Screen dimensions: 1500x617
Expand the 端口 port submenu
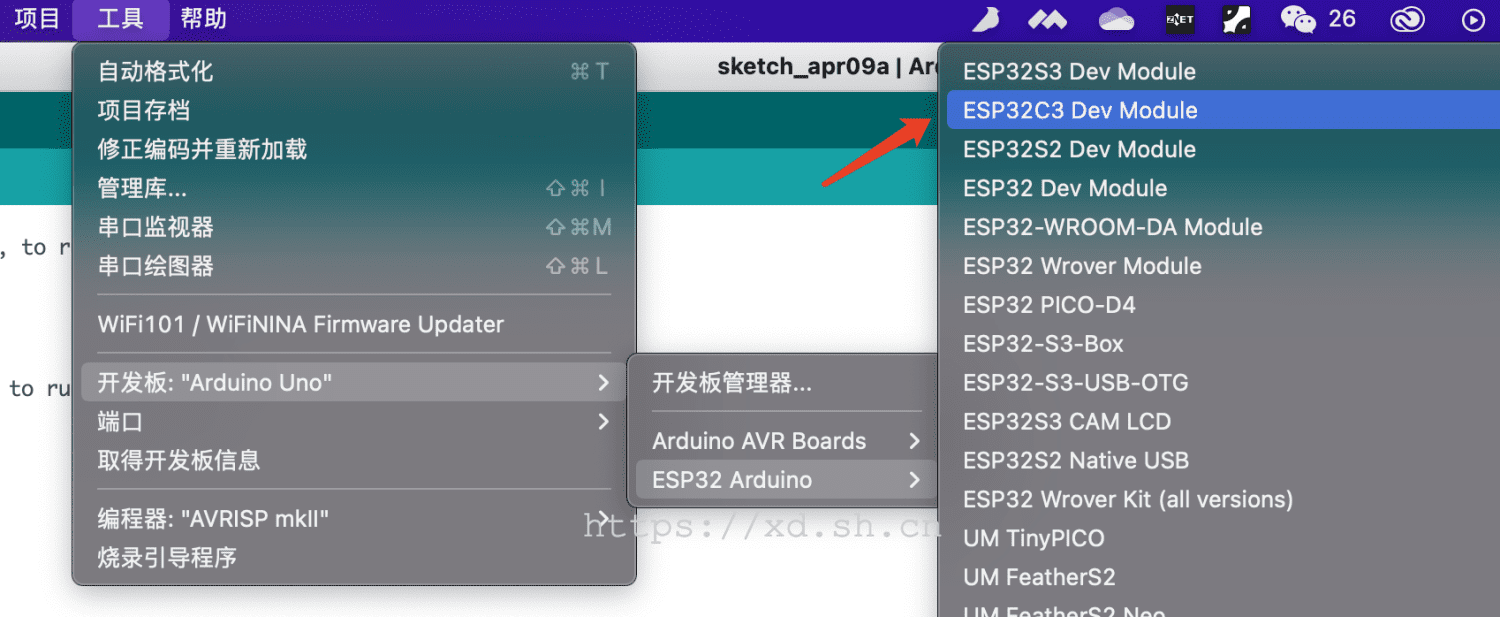point(354,421)
